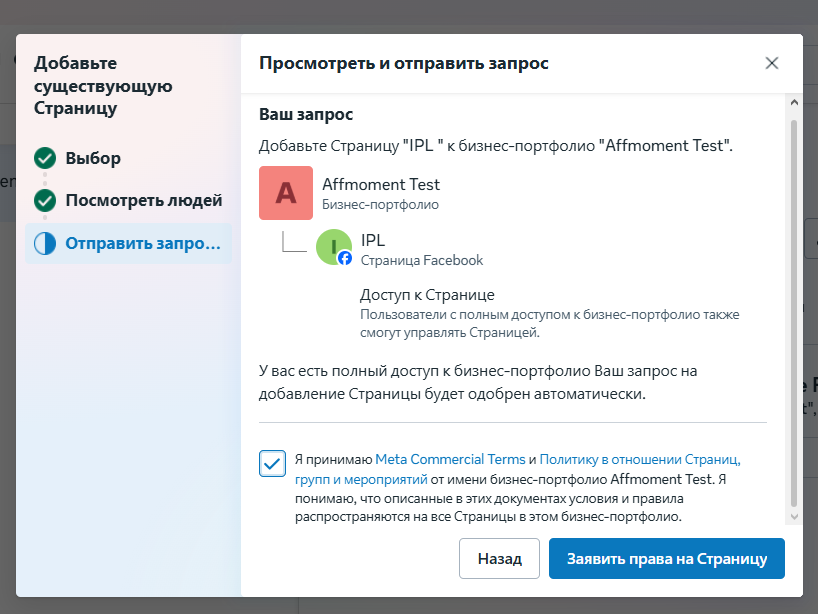Click the scrollbar up arrow in the dialog
The image size is (818, 614).
[794, 103]
